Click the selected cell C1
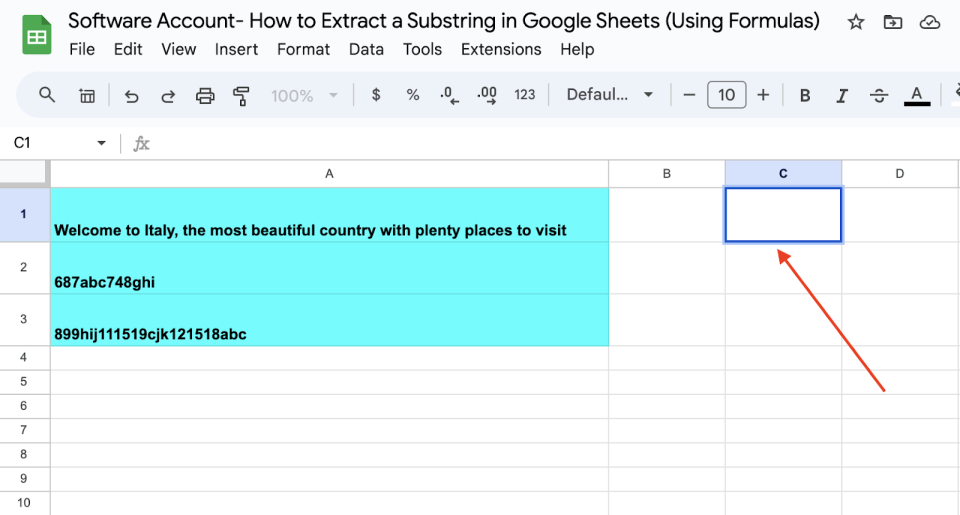 [x=783, y=215]
